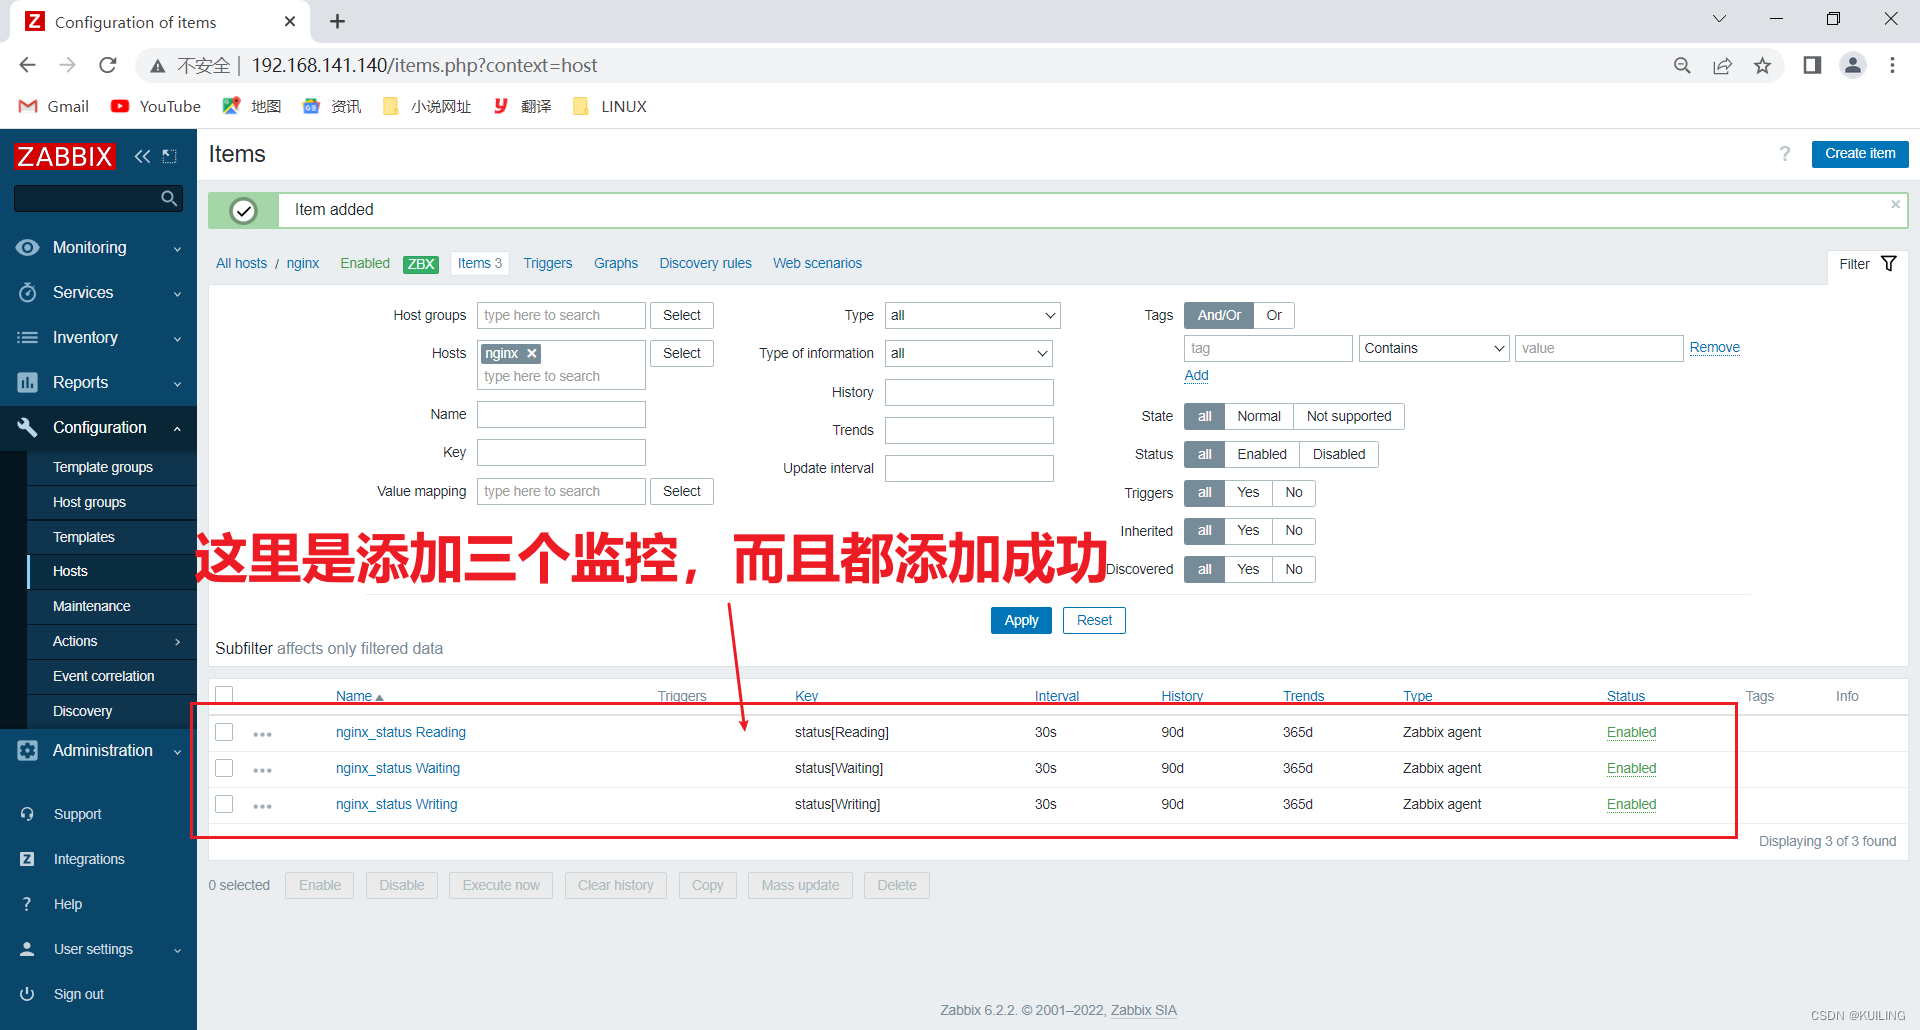Bookmark this page with star icon
The width and height of the screenshot is (1920, 1030).
tap(1762, 65)
